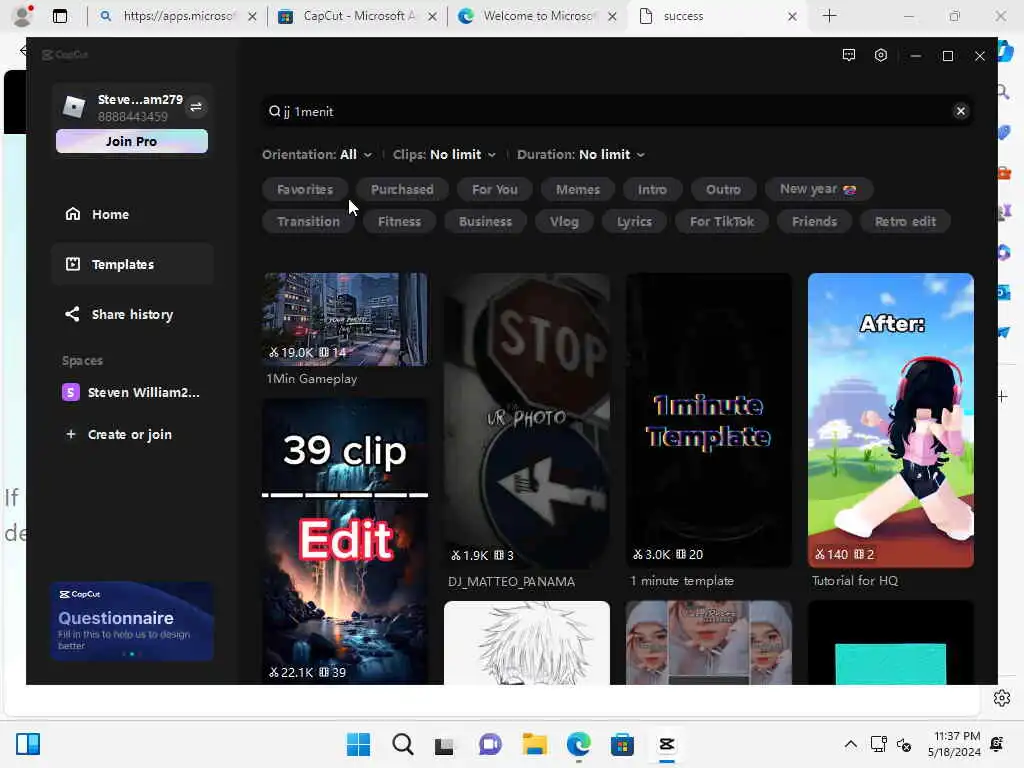Close the success browser tab
The image size is (1024, 768).
click(x=792, y=16)
